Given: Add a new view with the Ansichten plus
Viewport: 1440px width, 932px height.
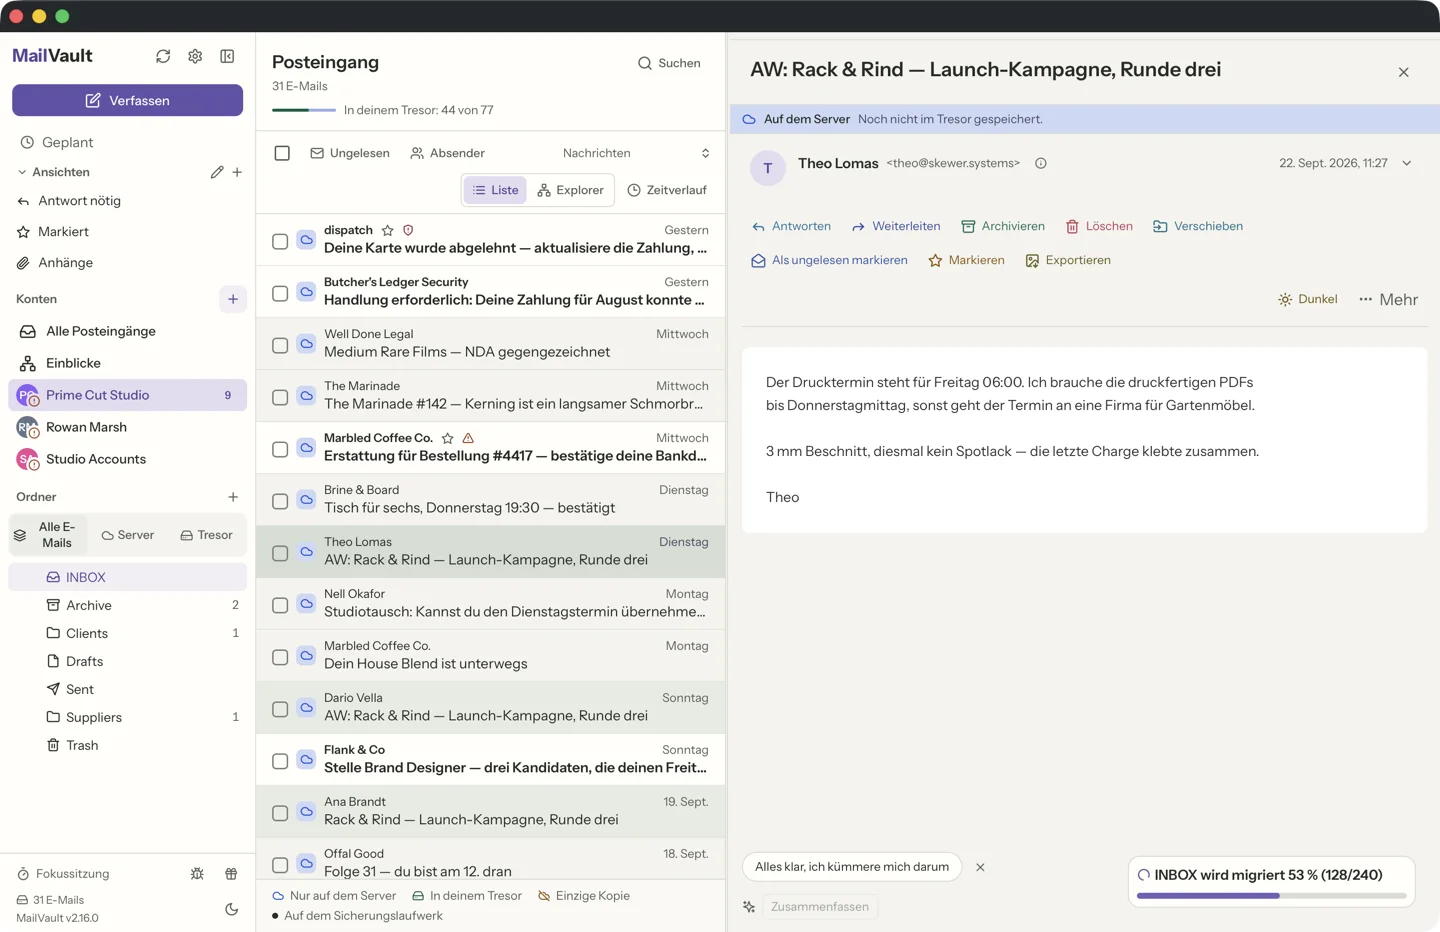Looking at the screenshot, I should tap(237, 172).
